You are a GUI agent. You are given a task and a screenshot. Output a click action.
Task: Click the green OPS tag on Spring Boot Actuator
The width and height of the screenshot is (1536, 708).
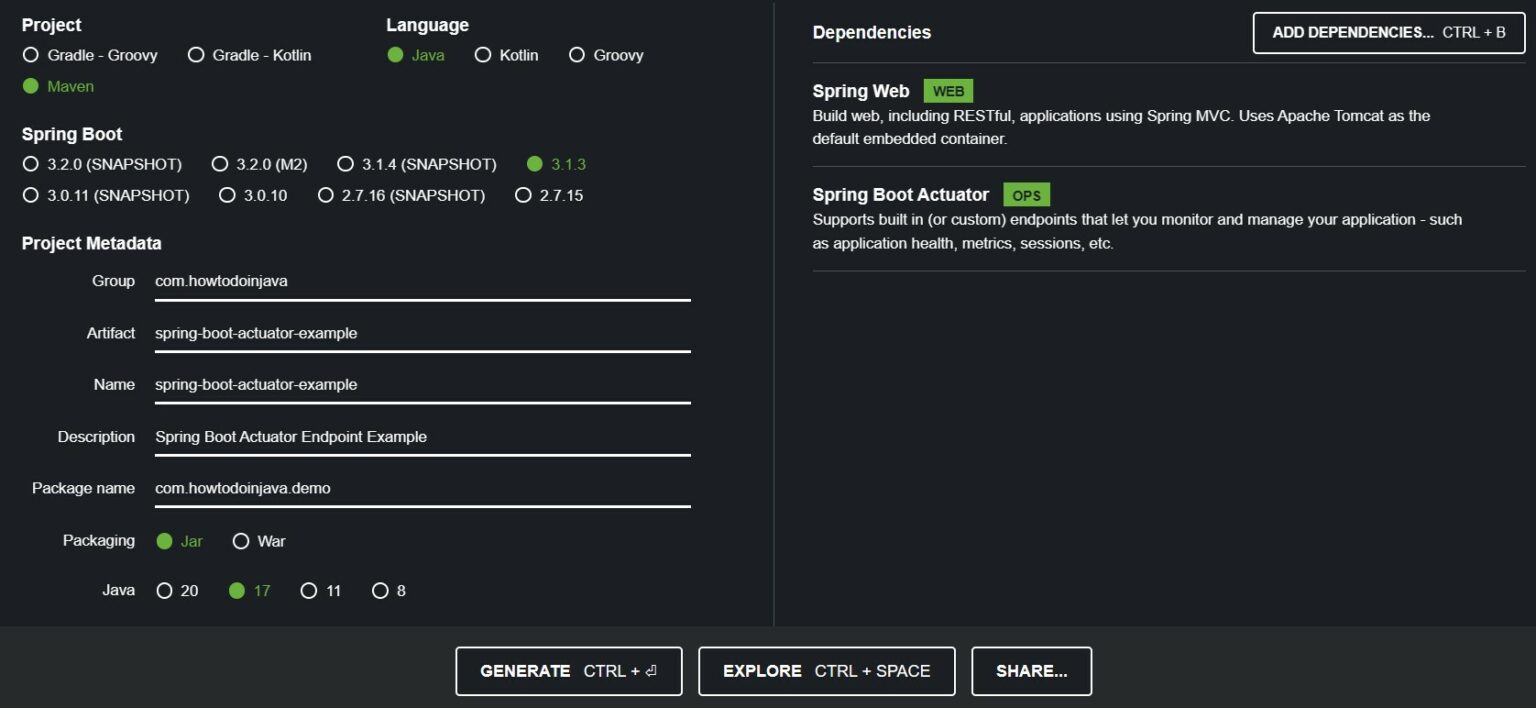pyautogui.click(x=1025, y=195)
